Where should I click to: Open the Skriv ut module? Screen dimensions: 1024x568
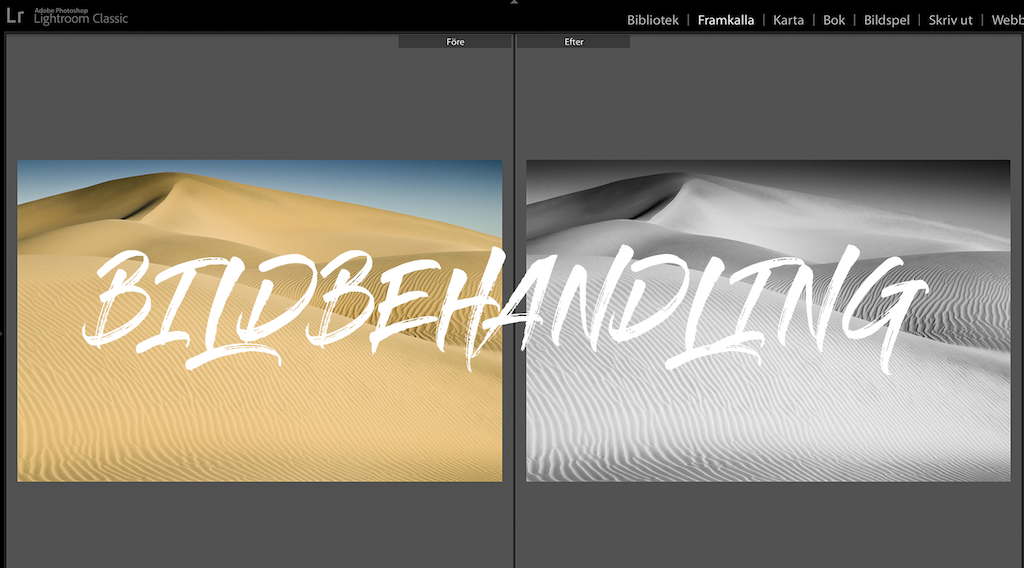pos(950,20)
